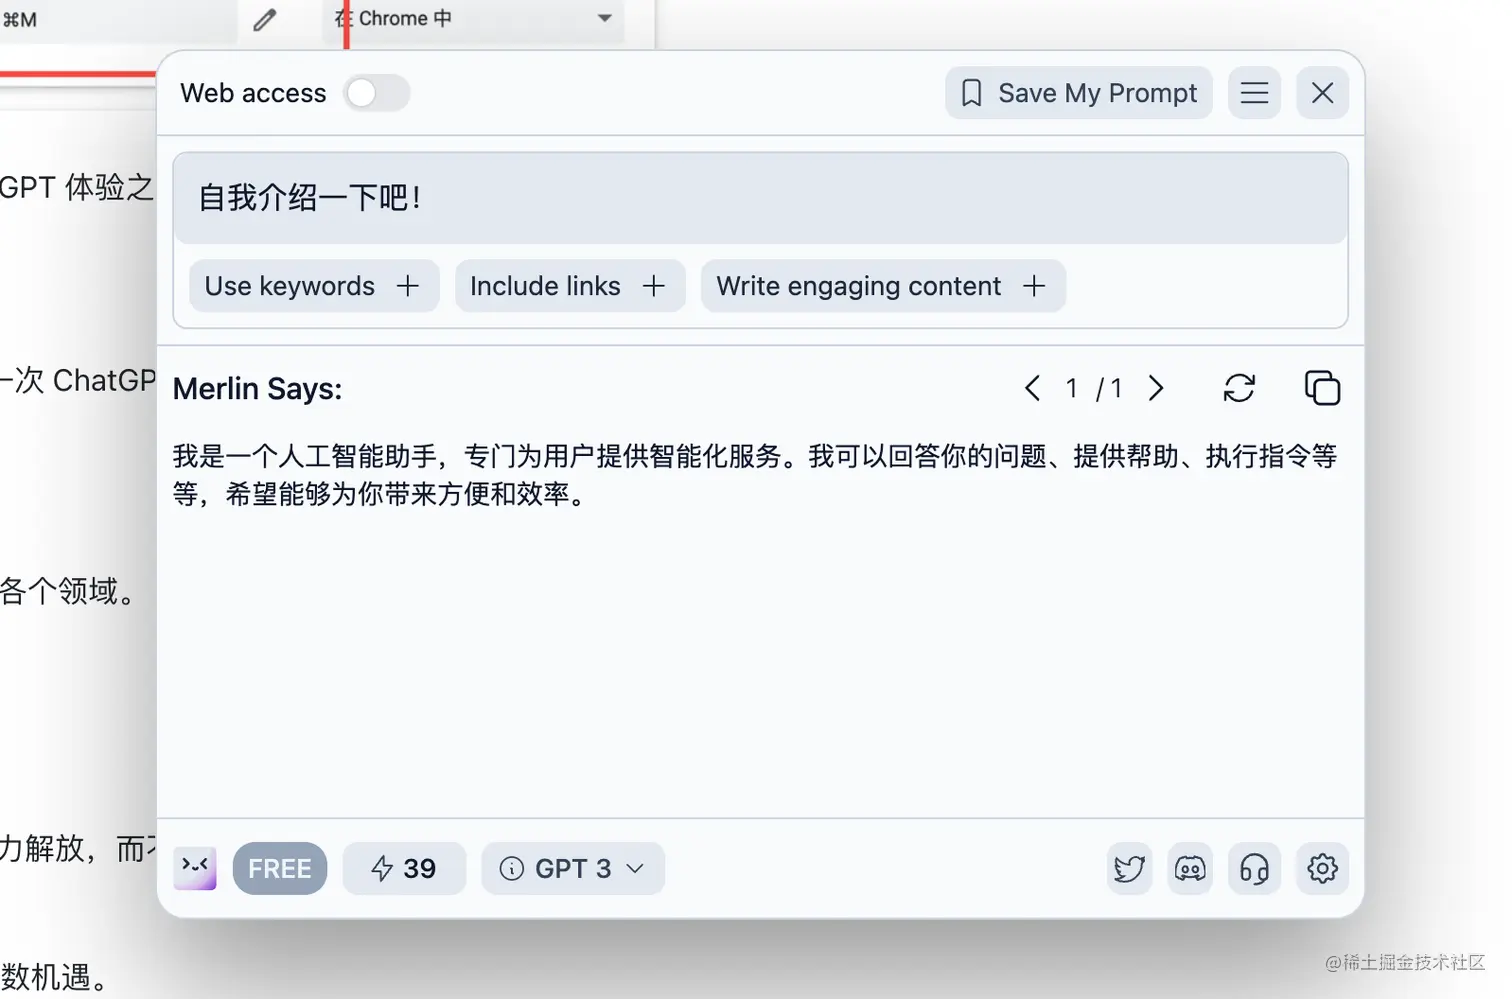Open the Chrome dropdown in background window
1512x999 pixels.
(x=474, y=19)
